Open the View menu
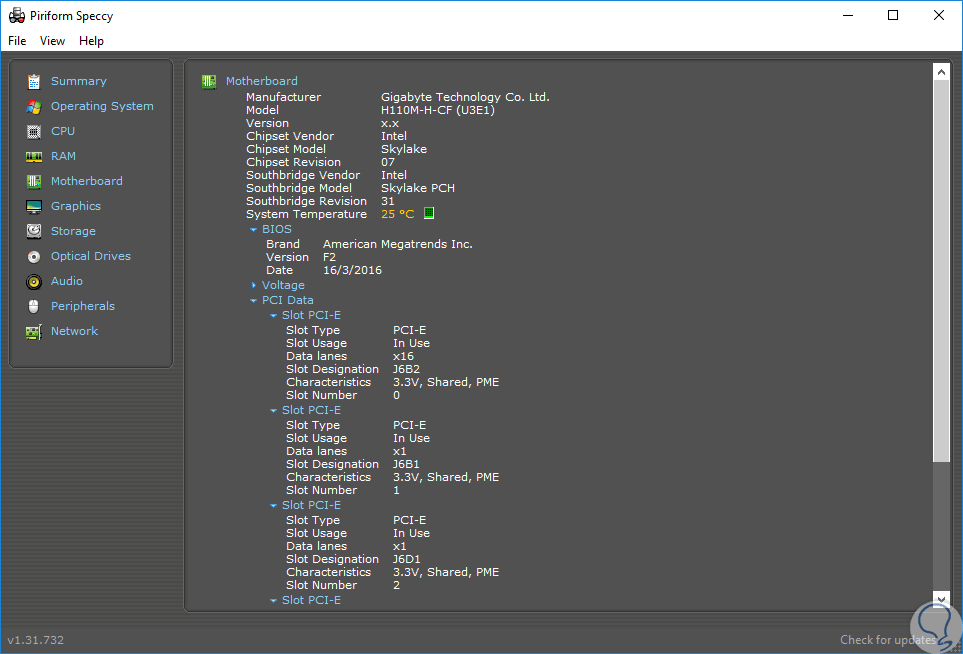 pos(52,41)
